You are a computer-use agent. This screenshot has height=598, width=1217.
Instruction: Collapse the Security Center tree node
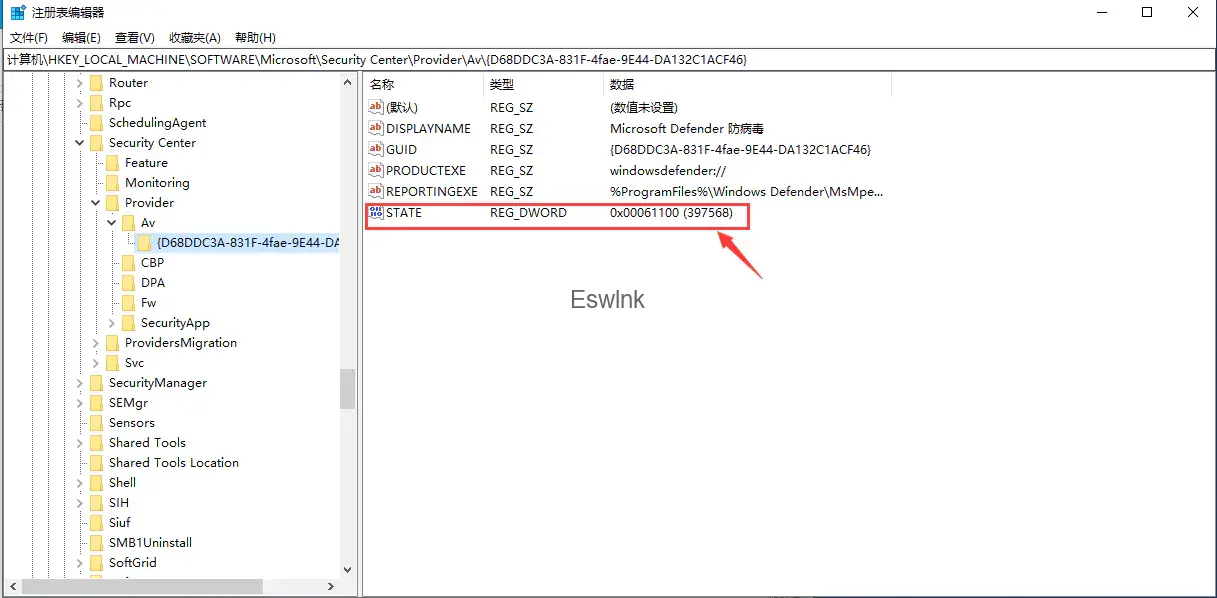(x=80, y=143)
